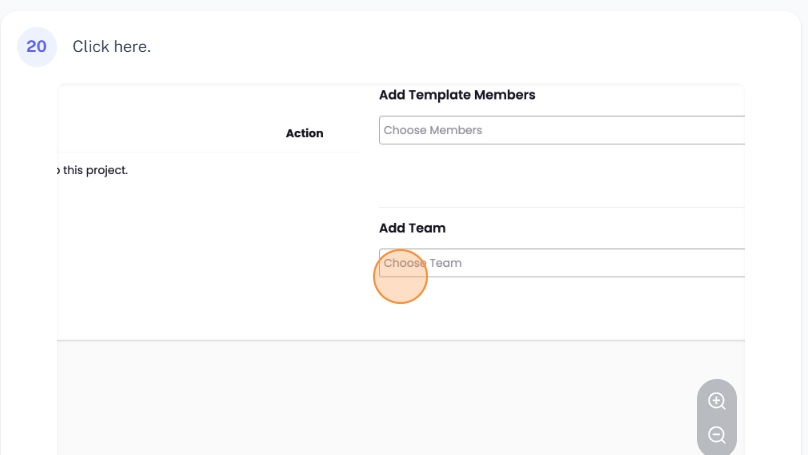Click the Action column header

[x=304, y=133]
